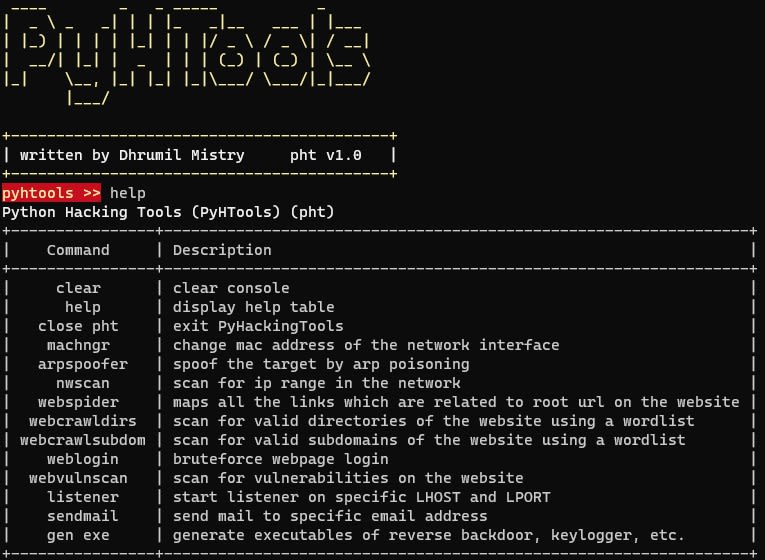This screenshot has width=765, height=560.
Task: Click the machngr command name
Action: (x=78, y=345)
